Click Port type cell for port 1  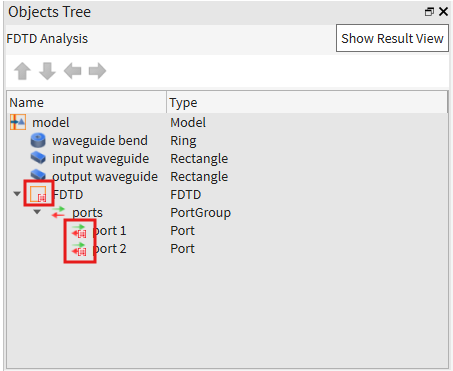(x=182, y=231)
